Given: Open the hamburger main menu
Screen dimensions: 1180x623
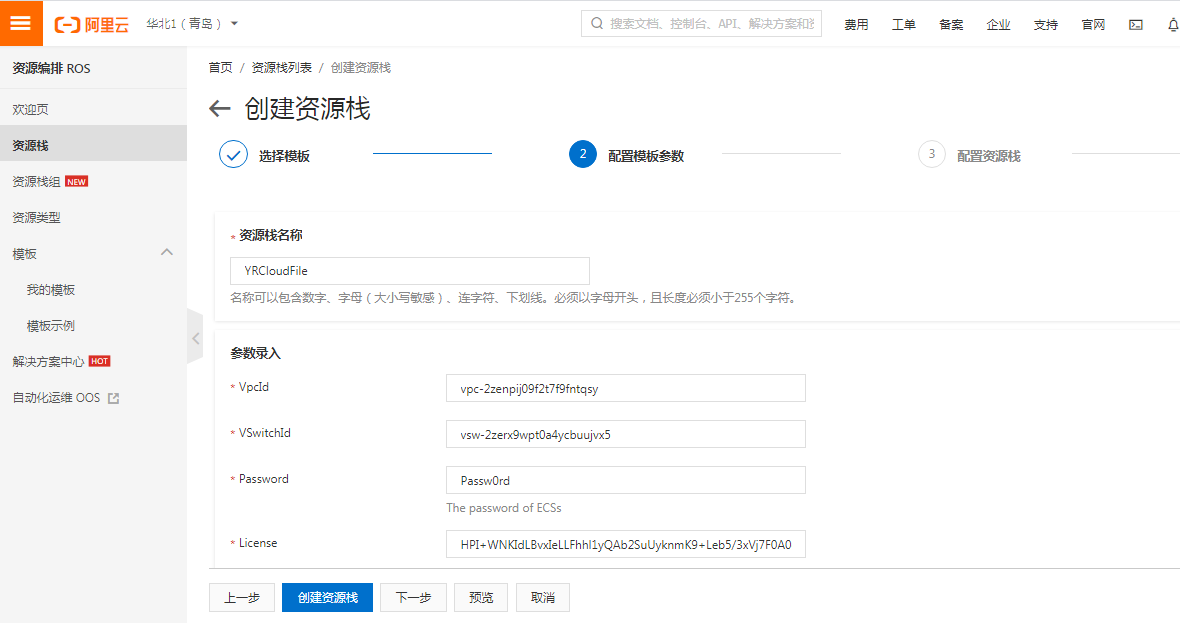Looking at the screenshot, I should point(21,23).
